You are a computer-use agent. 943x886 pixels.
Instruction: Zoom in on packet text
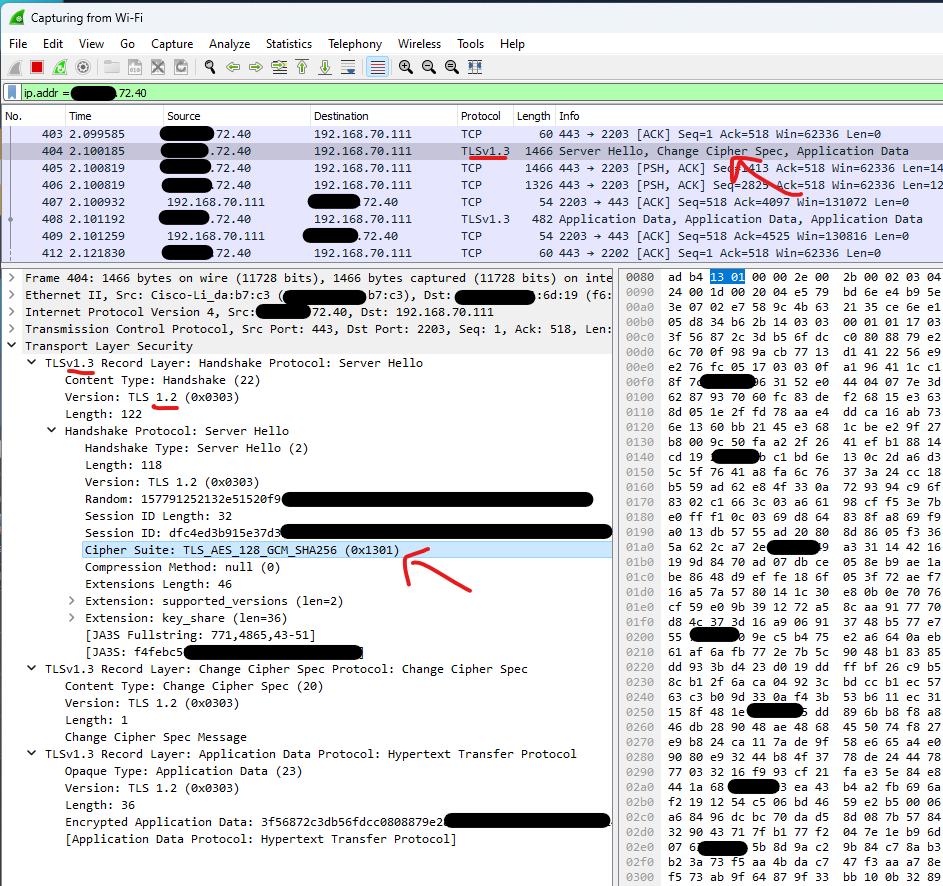406,67
